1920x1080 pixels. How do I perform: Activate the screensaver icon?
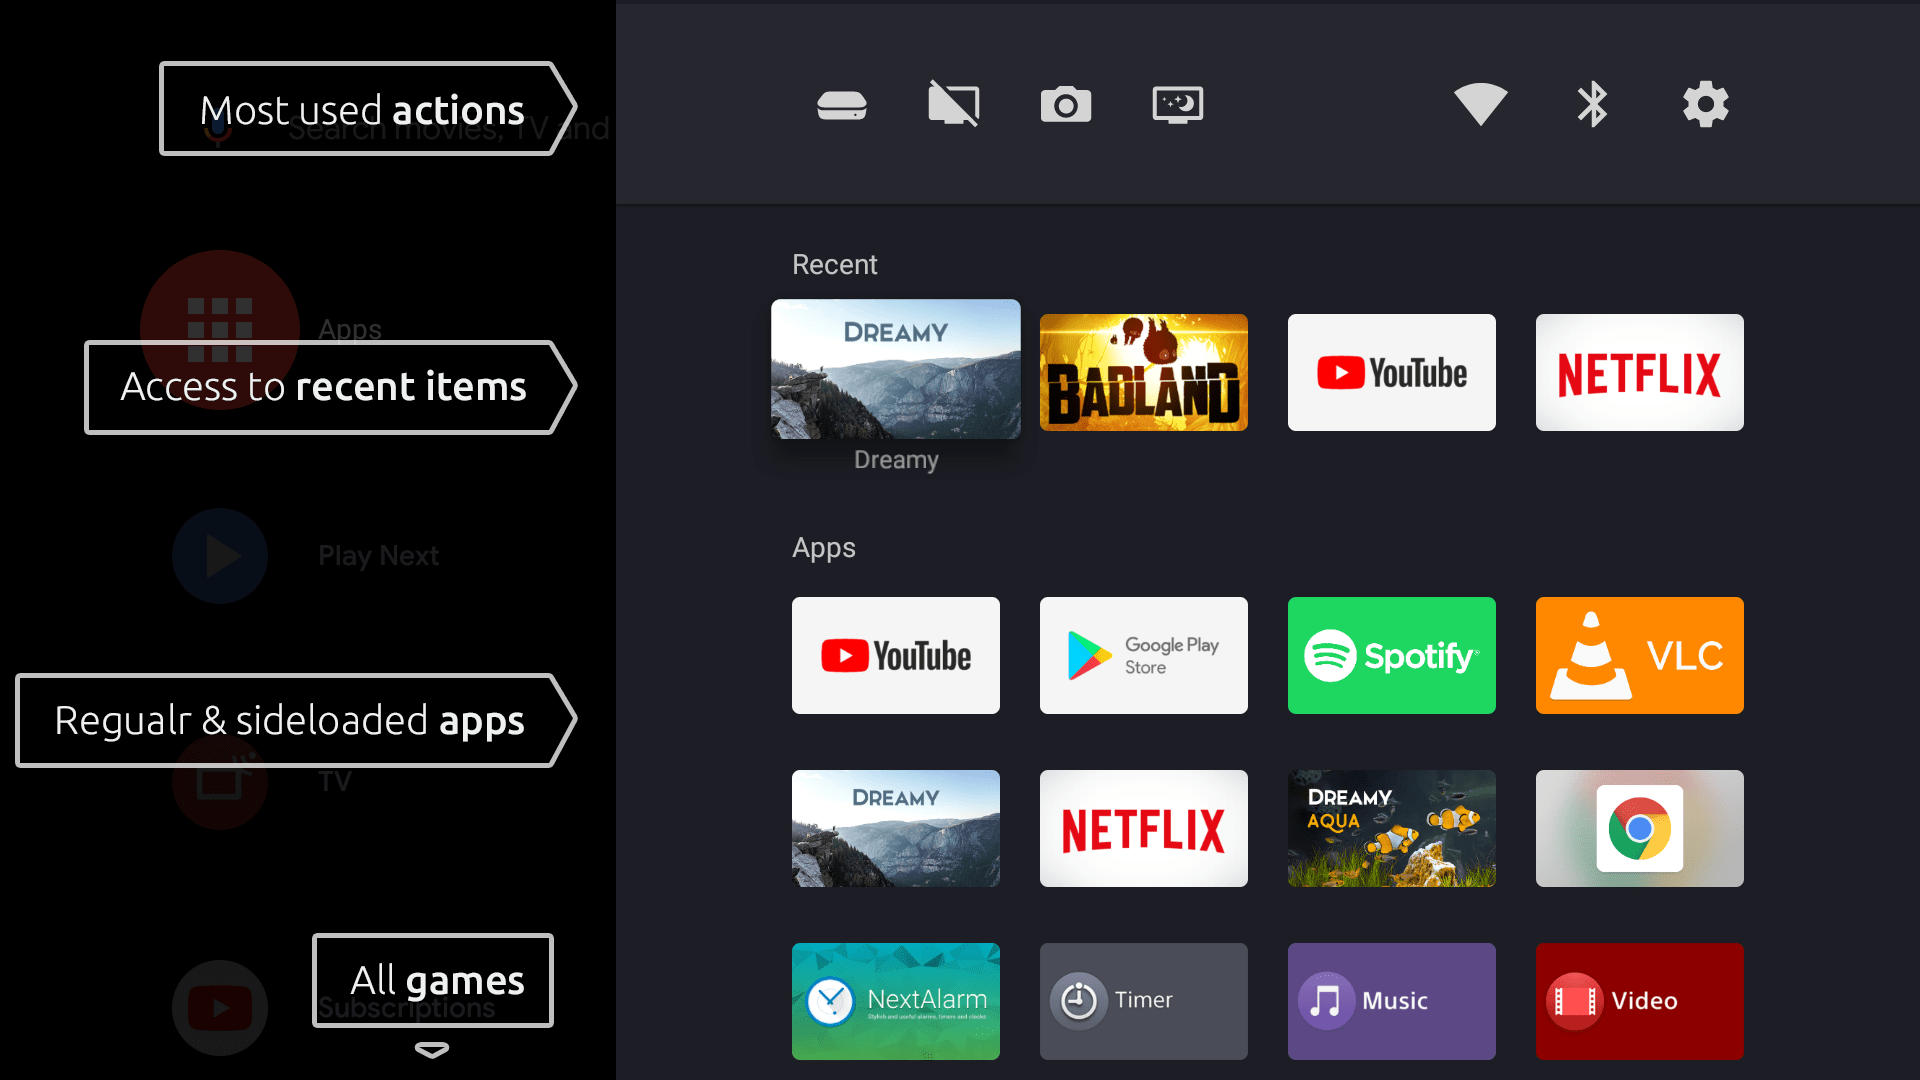pyautogui.click(x=1177, y=103)
